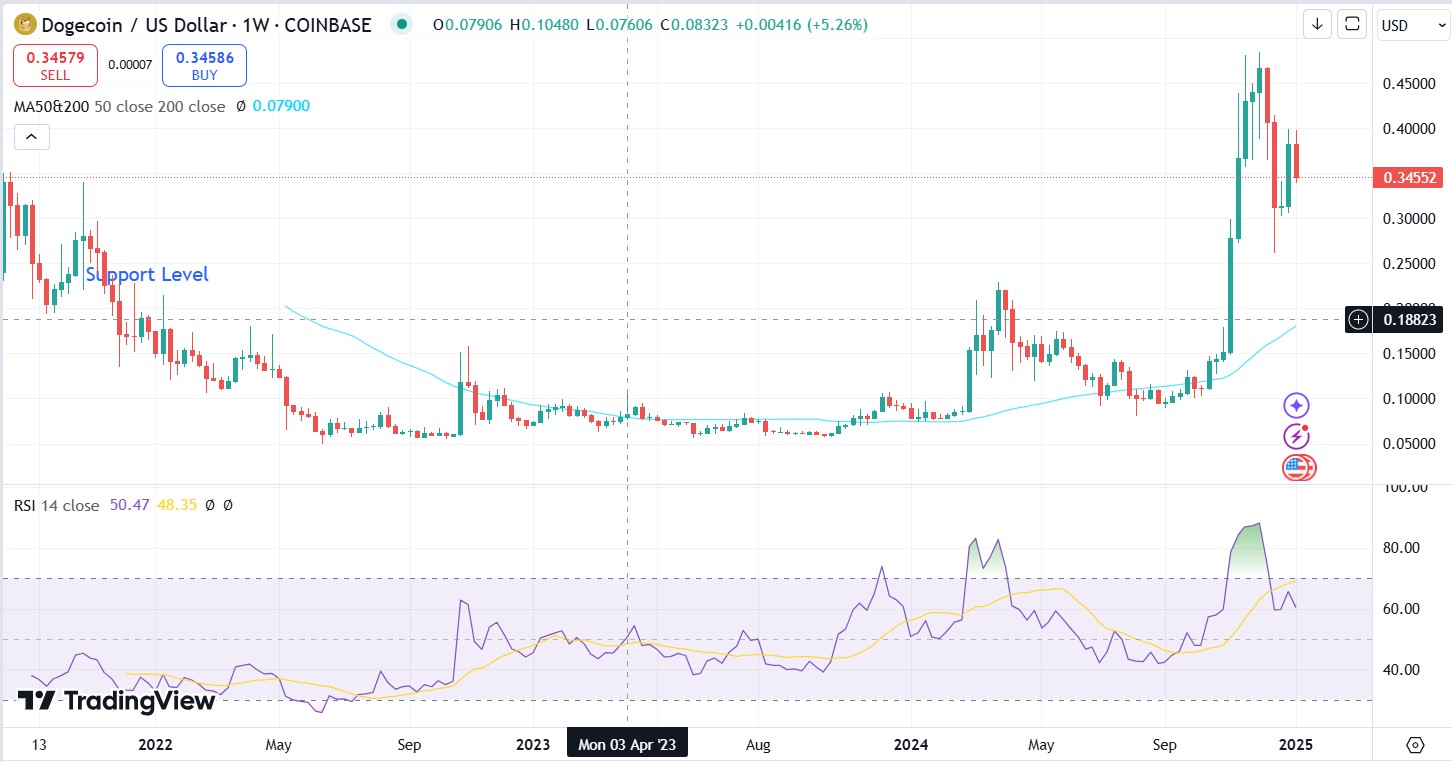Image resolution: width=1452 pixels, height=762 pixels.
Task: Open chart settings gear icon
Action: (1415, 744)
